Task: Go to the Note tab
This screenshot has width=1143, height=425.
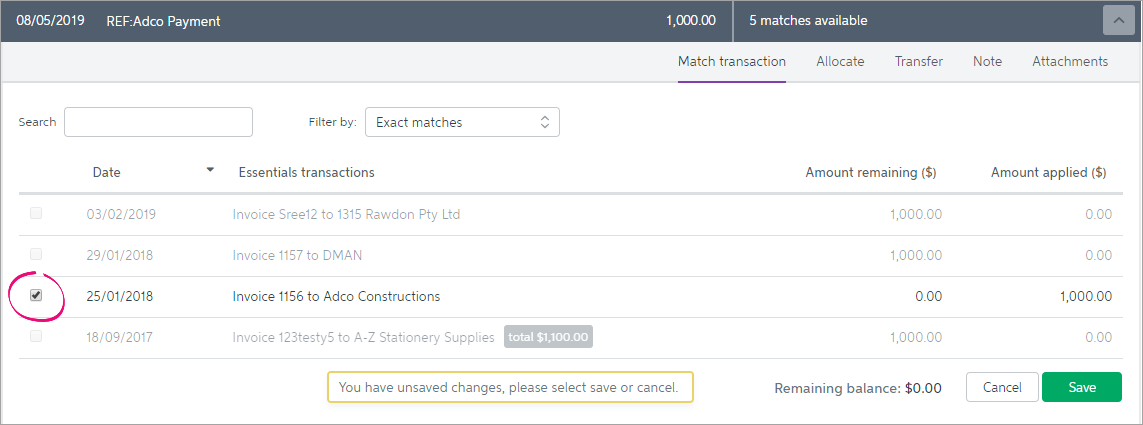Action: [987, 62]
